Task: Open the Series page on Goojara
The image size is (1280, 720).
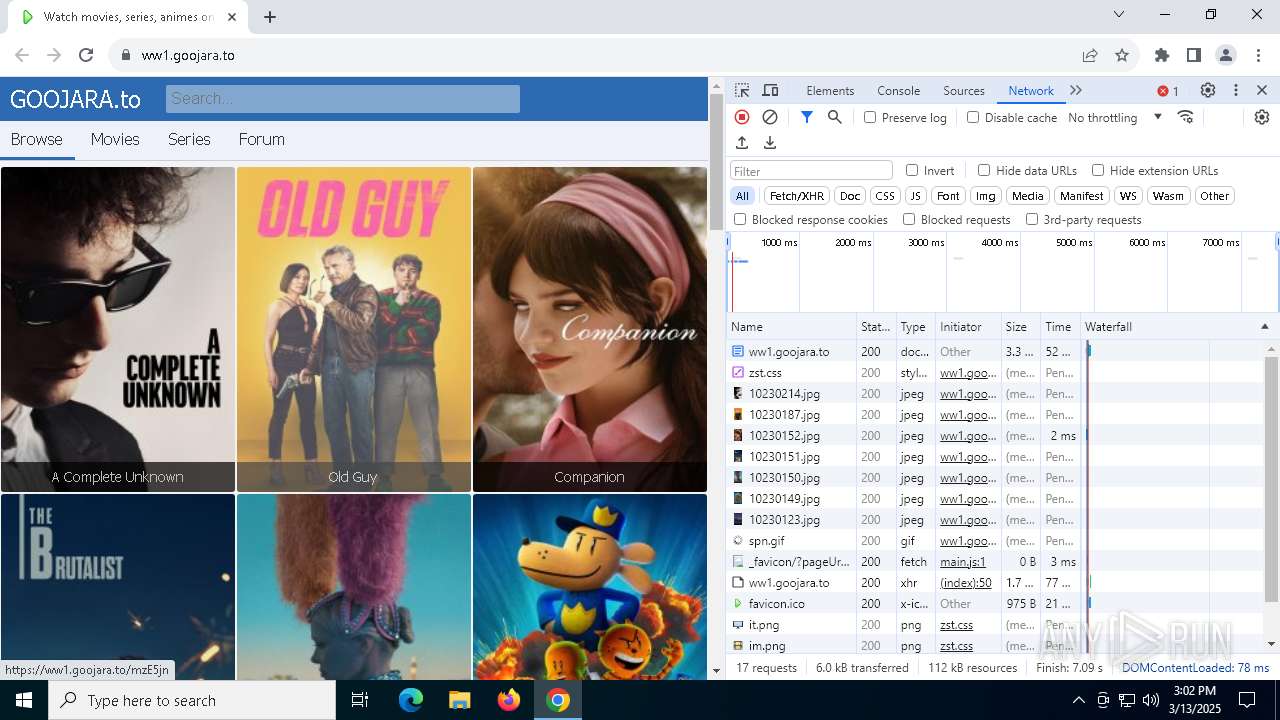Action: [189, 139]
